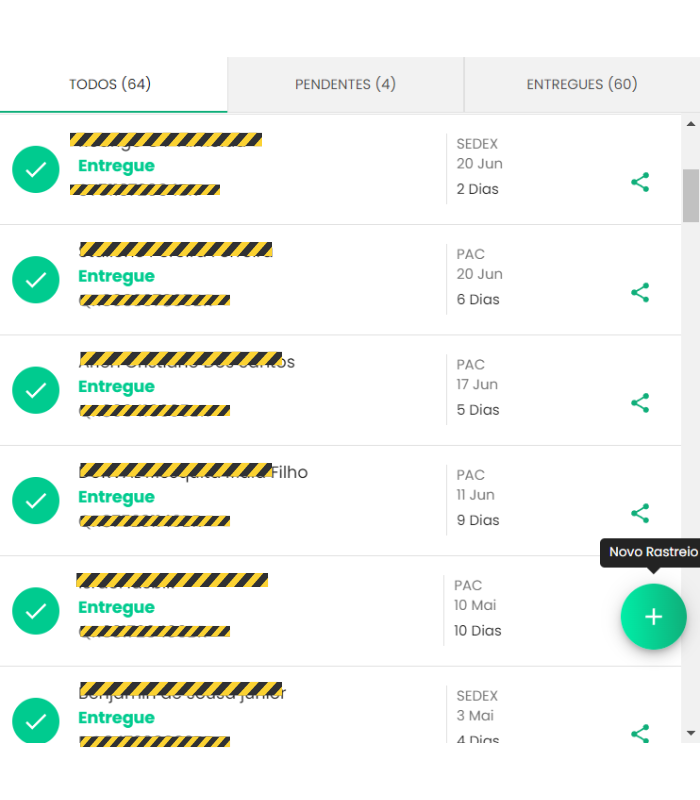The image size is (700, 800).
Task: Show the ENTREGUES (60) tab
Action: 582,84
